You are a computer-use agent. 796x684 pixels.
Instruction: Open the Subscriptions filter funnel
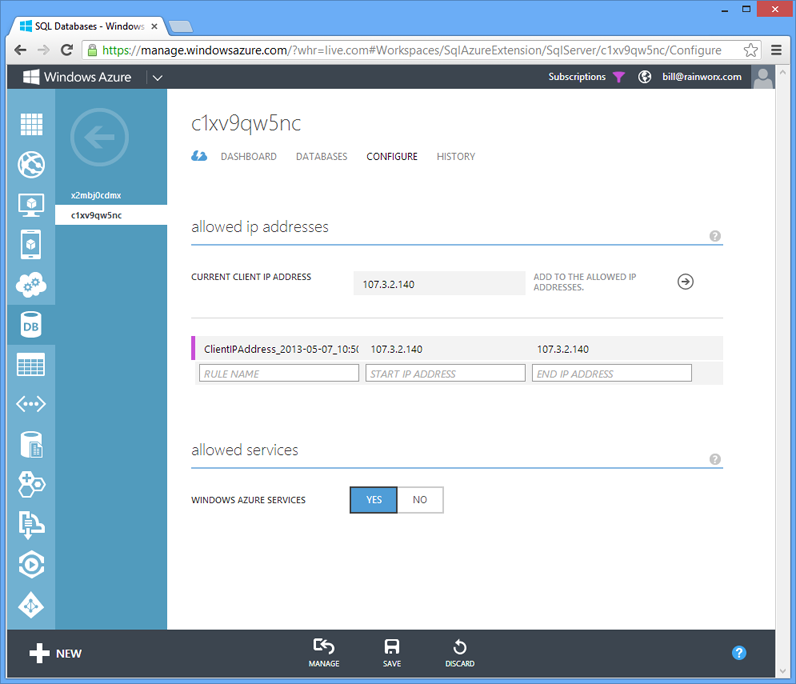(x=618, y=77)
